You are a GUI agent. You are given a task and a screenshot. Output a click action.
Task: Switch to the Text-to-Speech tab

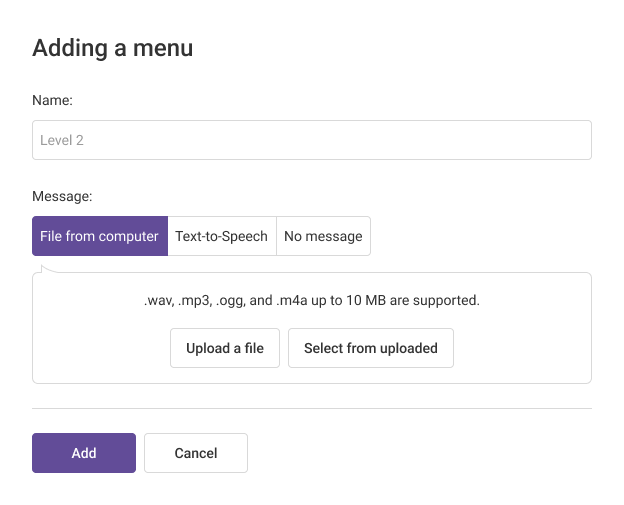point(221,236)
